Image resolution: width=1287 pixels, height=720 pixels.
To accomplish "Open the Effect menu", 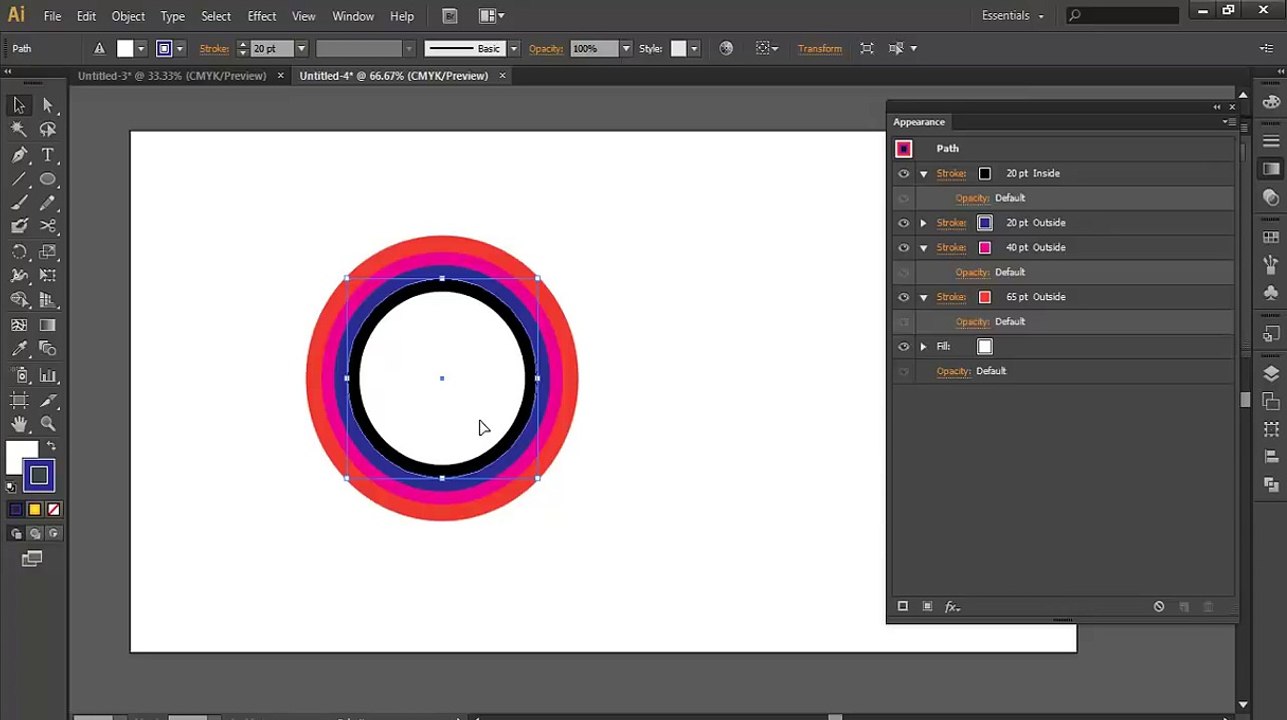I will [261, 16].
